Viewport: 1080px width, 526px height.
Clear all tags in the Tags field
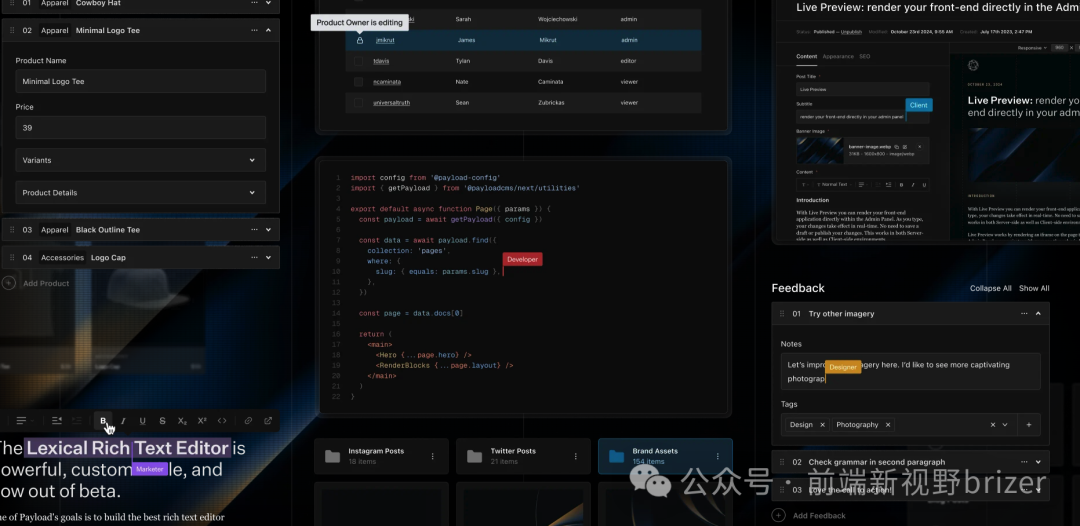click(x=993, y=425)
